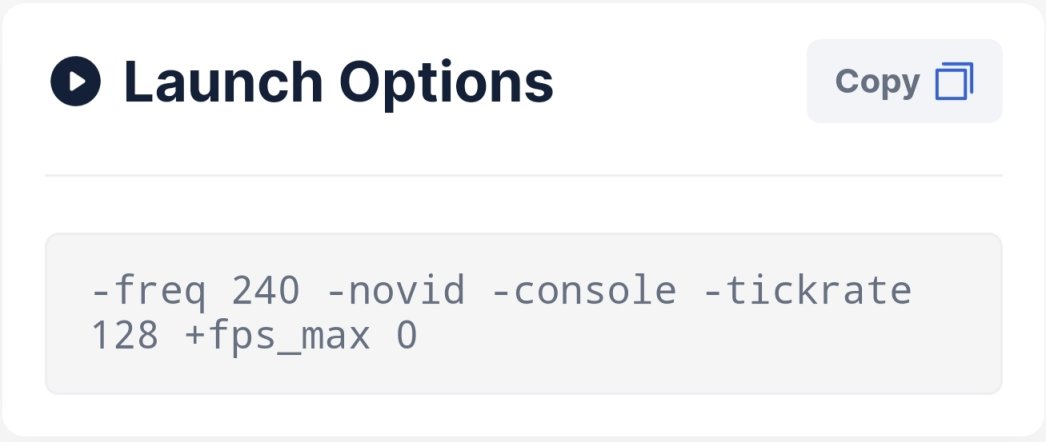Click the word Launch in the heading
This screenshot has width=1046, height=442.
[x=223, y=81]
